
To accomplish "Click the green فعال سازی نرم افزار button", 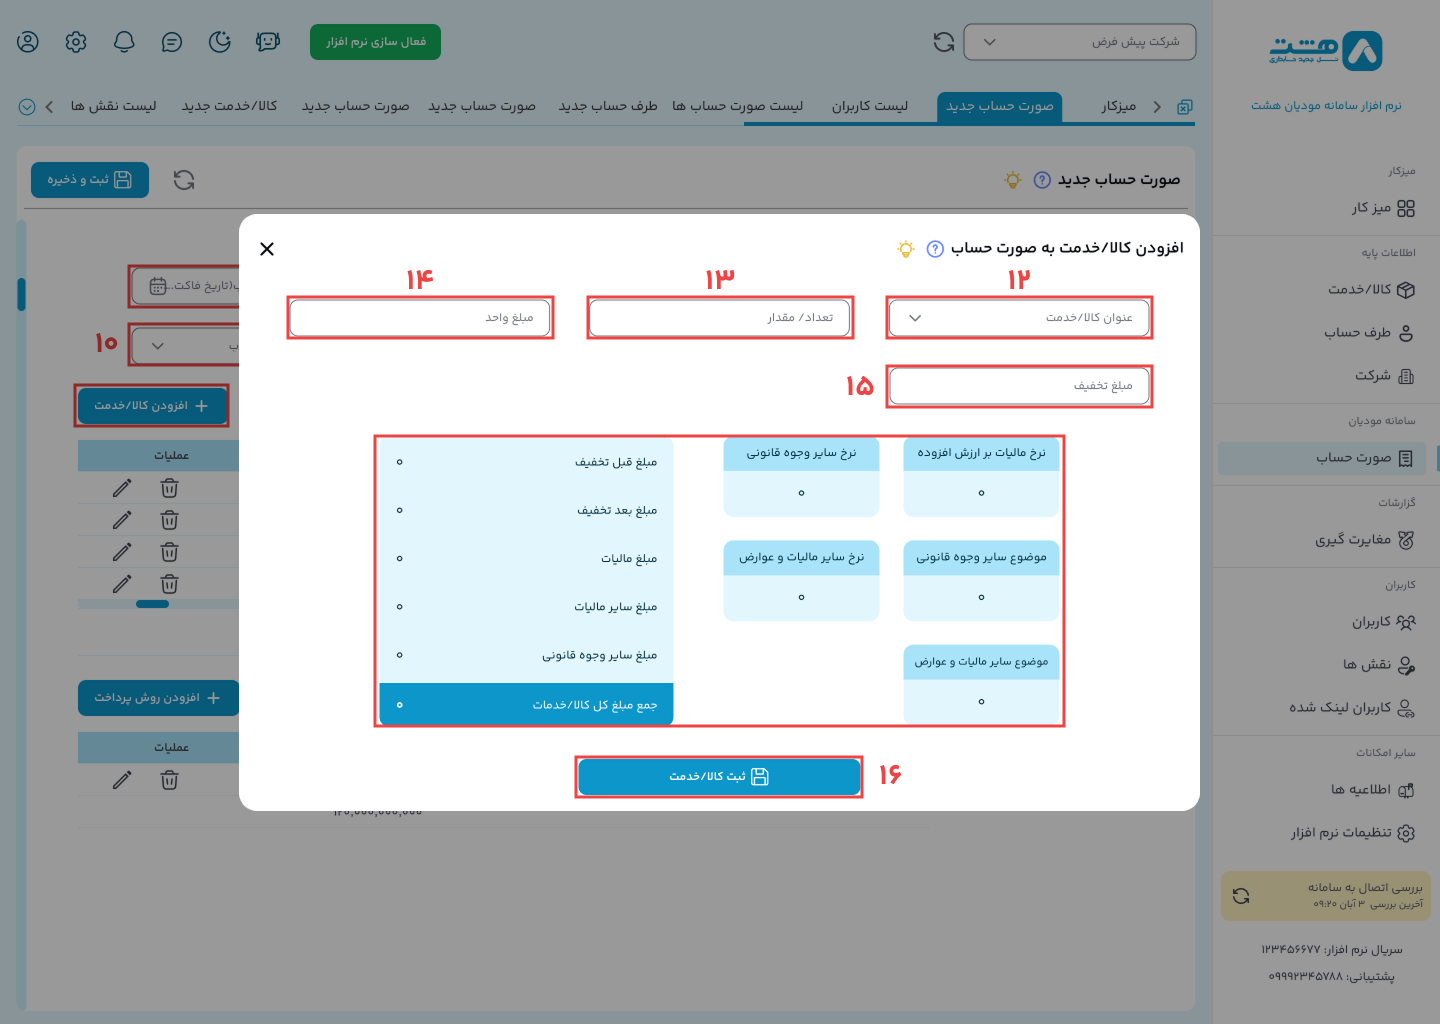I will click(375, 42).
